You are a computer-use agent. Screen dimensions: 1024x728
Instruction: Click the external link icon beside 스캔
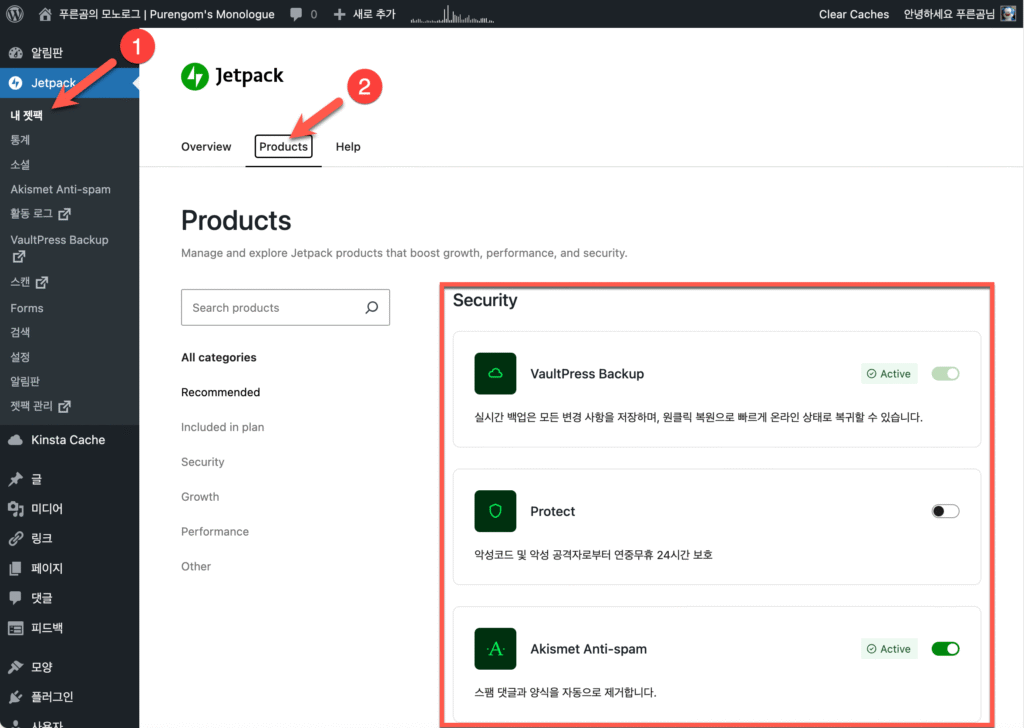[x=42, y=282]
